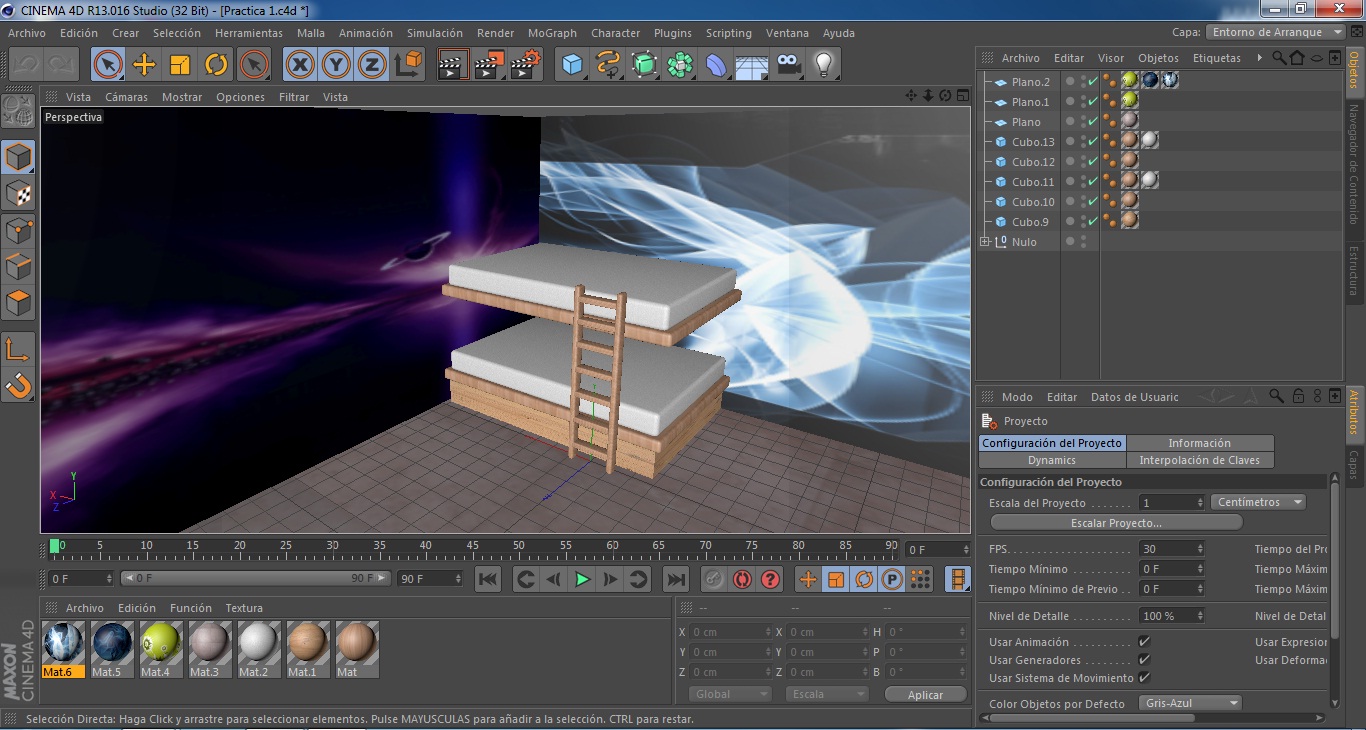
Task: Click the Aplicar coordinates button
Action: tap(924, 694)
